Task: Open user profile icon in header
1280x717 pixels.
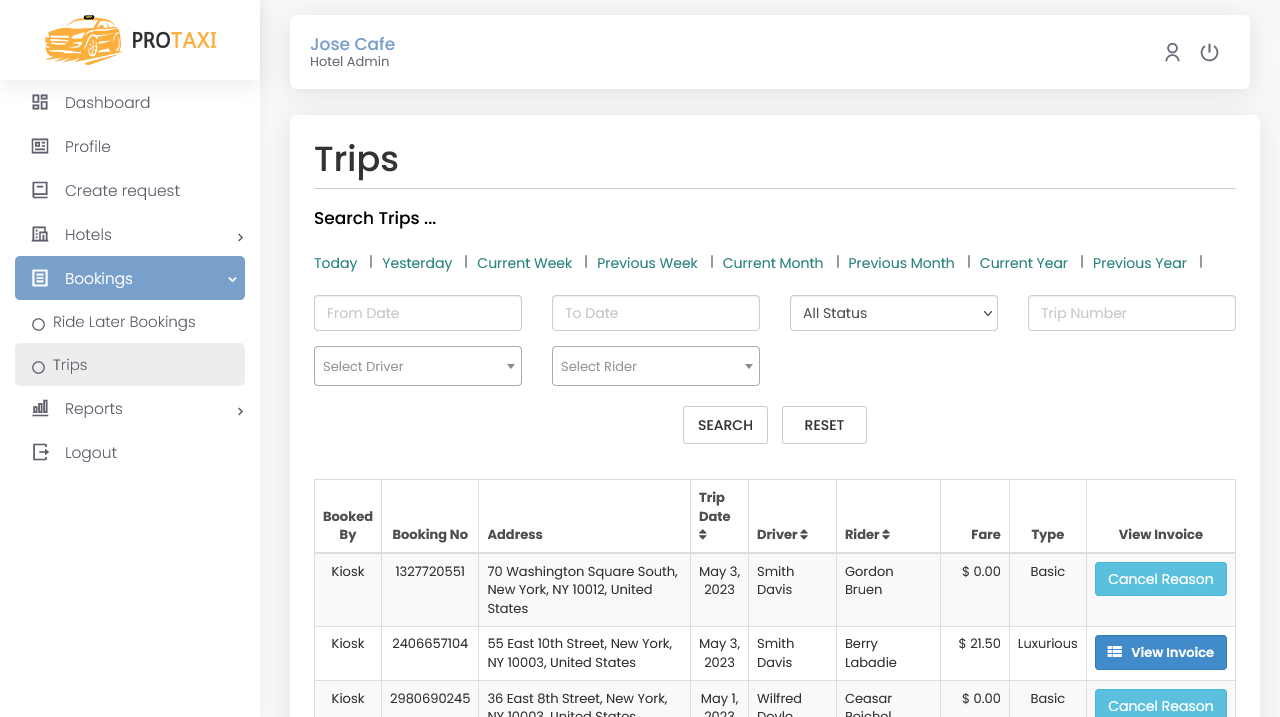Action: click(x=1172, y=52)
